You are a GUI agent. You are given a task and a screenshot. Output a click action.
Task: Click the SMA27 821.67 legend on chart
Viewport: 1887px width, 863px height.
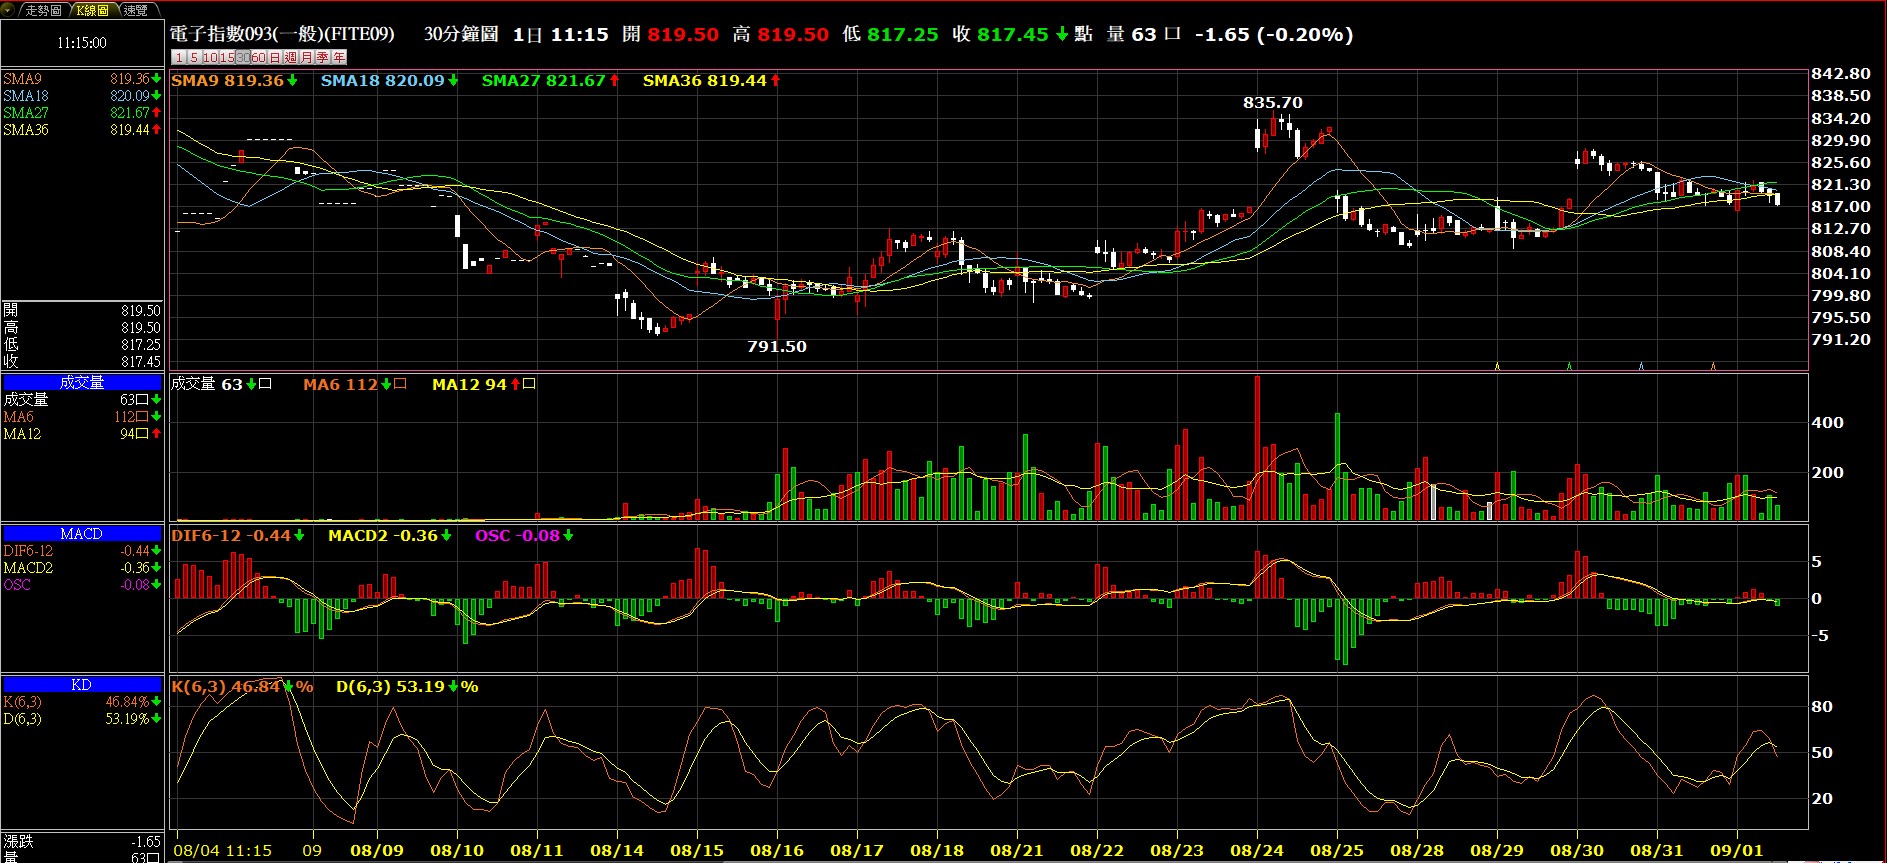550,81
